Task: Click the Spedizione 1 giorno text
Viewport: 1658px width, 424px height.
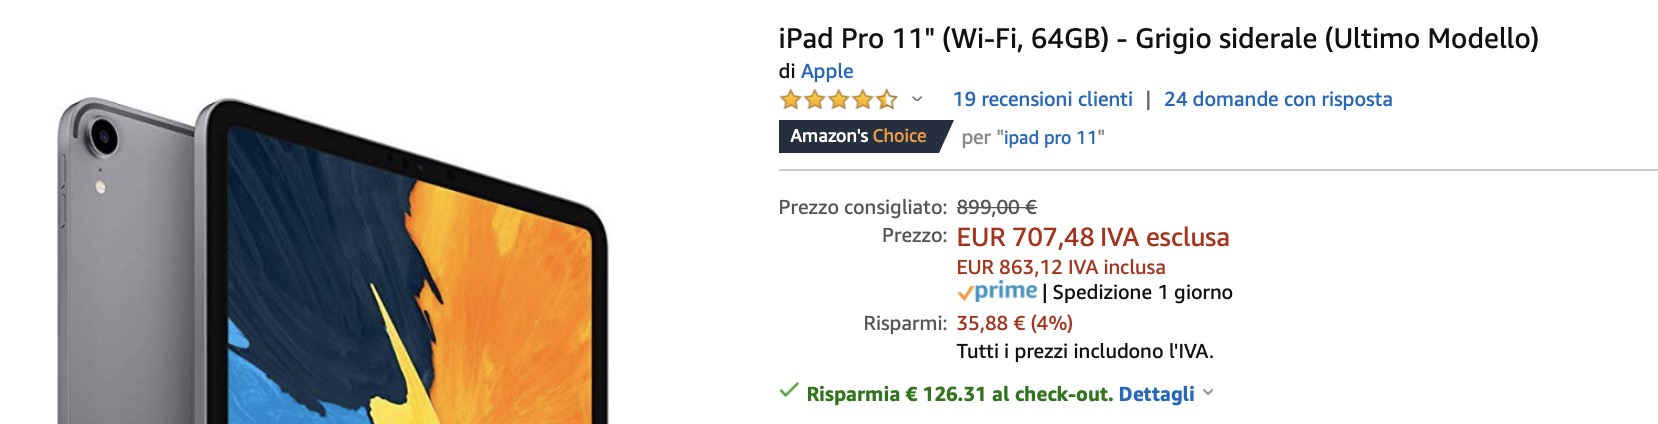Action: click(x=1142, y=292)
